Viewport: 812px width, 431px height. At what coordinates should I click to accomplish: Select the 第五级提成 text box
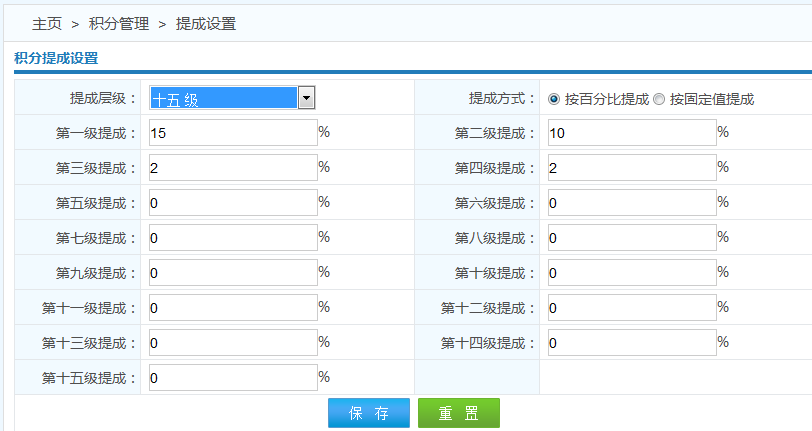[232, 203]
